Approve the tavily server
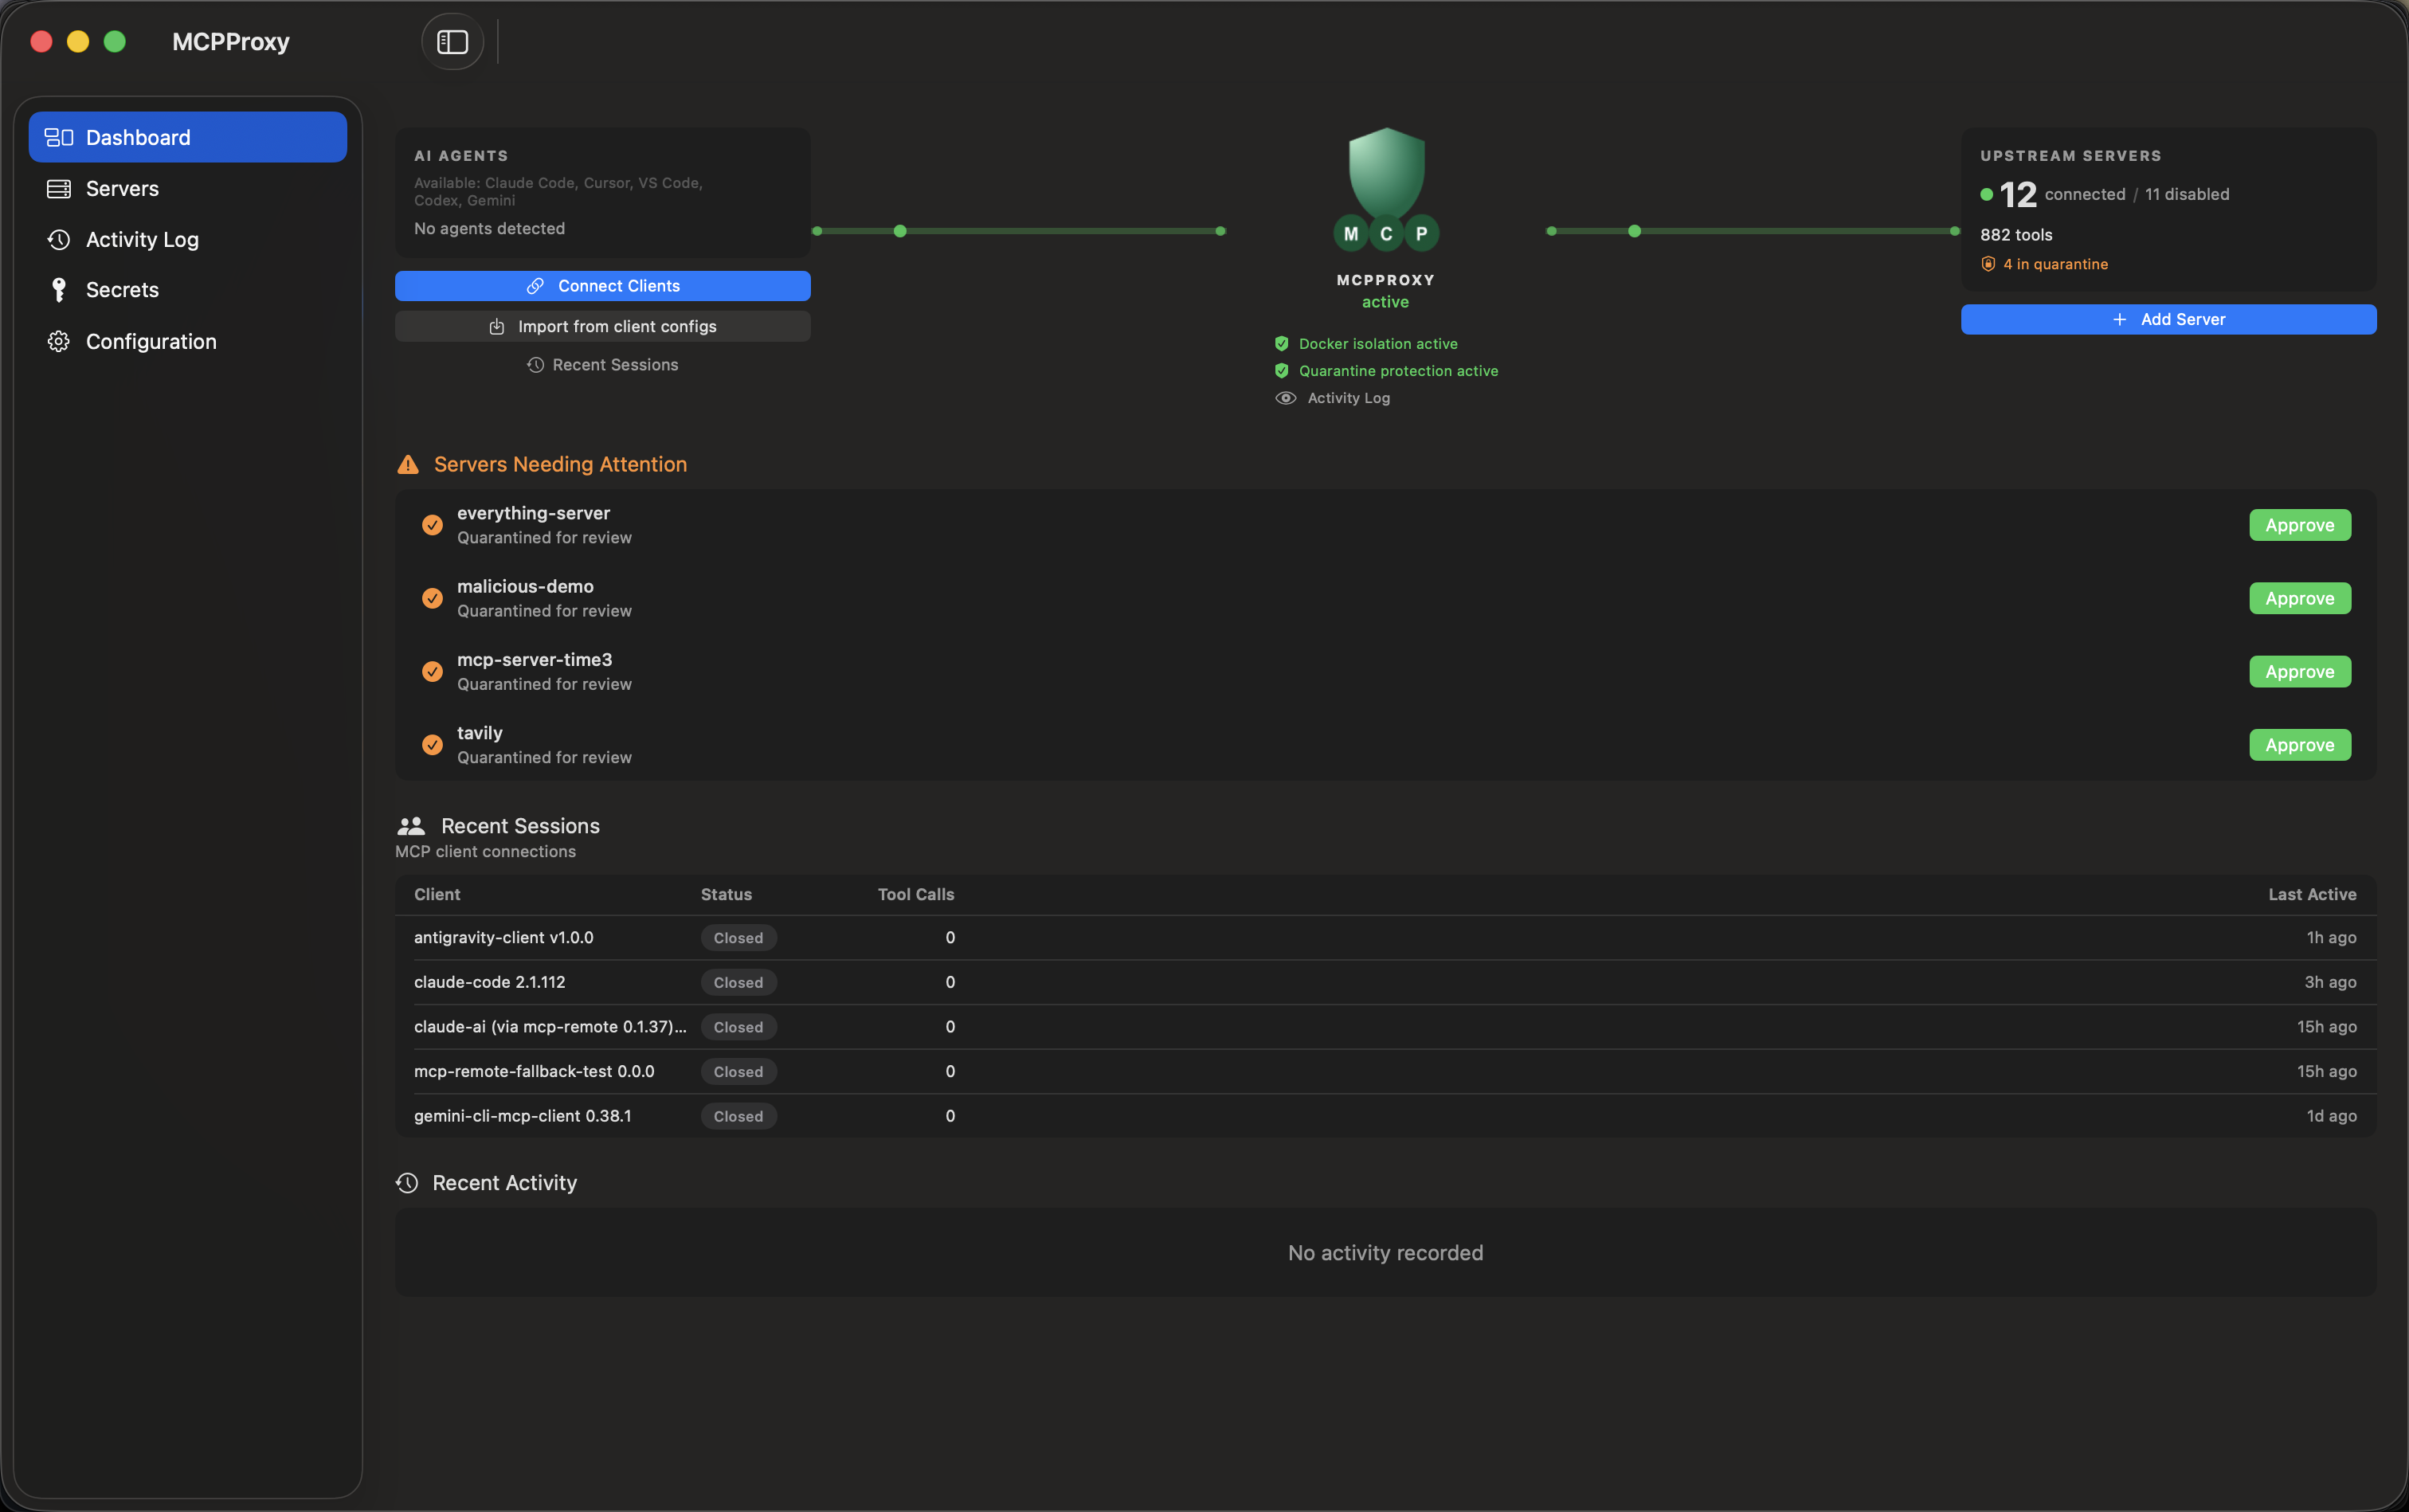Image resolution: width=2409 pixels, height=1512 pixels. click(2300, 745)
